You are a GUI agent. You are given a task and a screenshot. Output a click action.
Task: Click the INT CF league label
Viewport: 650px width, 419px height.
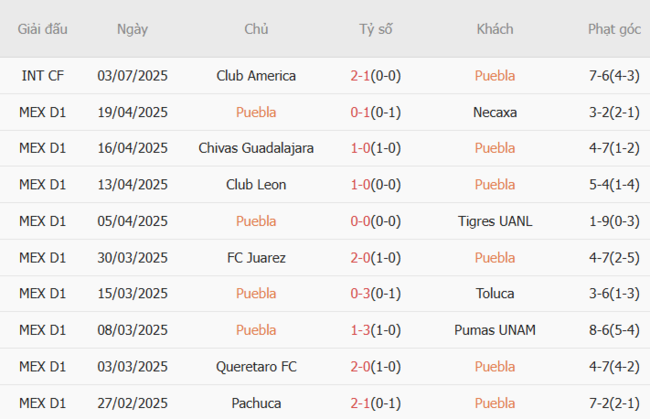[43, 75]
